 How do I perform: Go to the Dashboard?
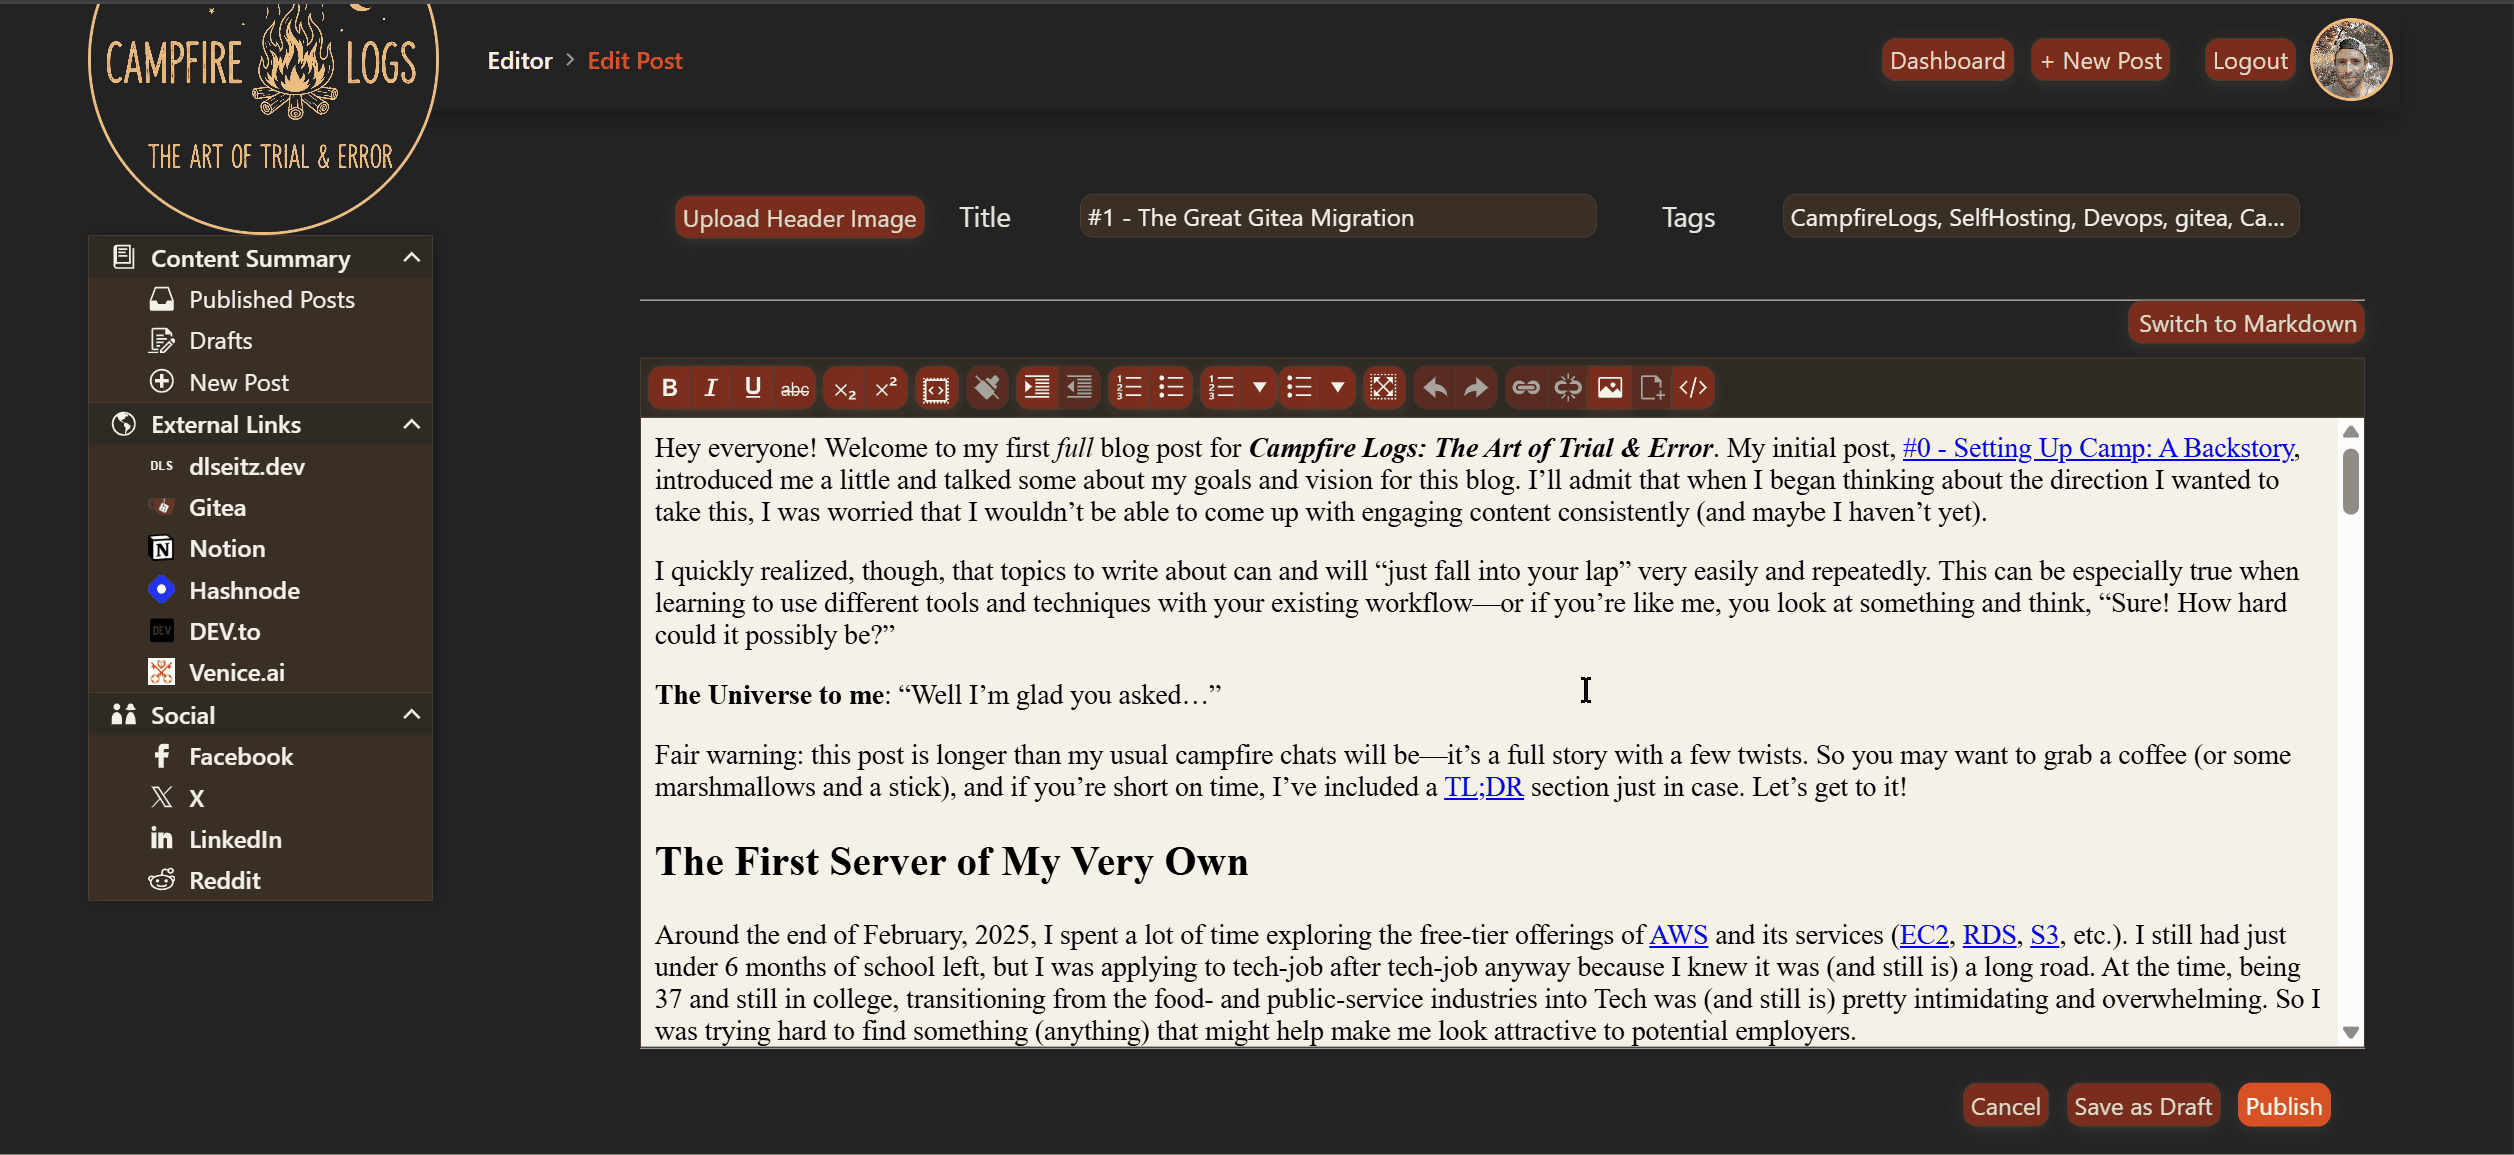pos(1946,59)
